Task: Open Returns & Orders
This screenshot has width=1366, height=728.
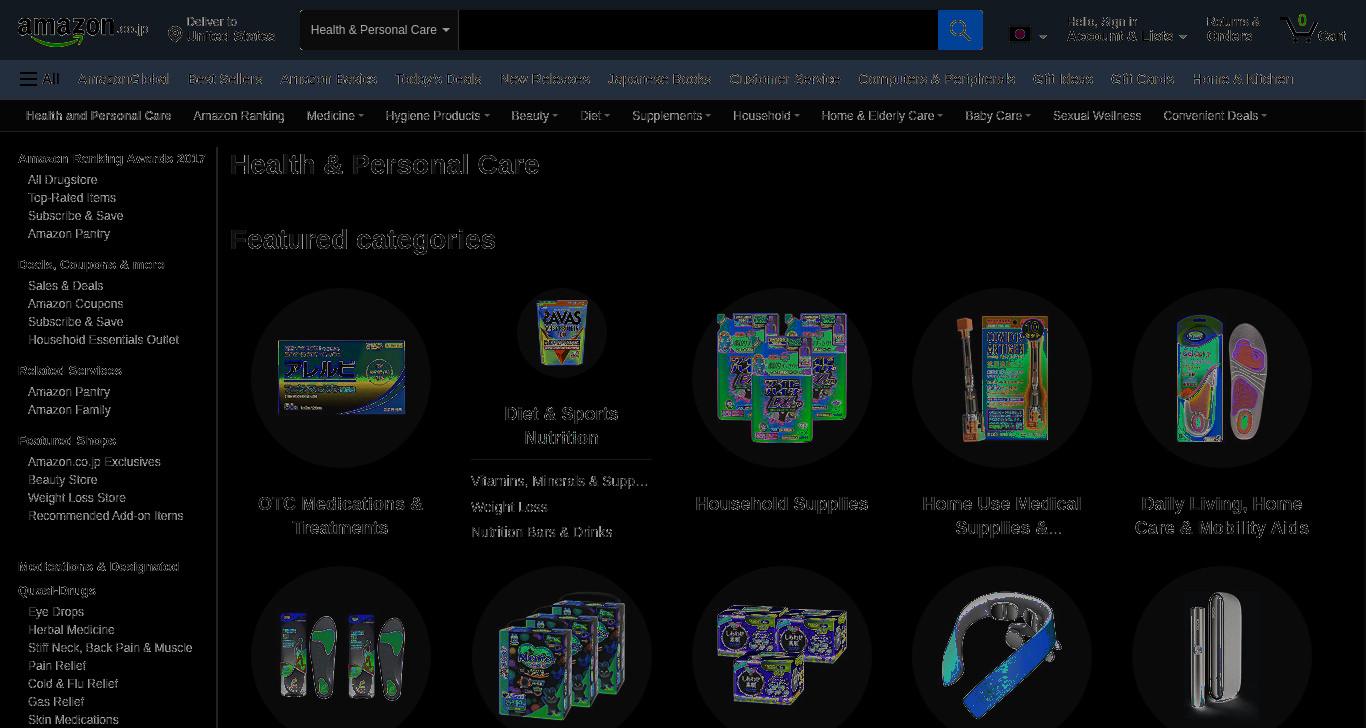Action: point(1233,29)
